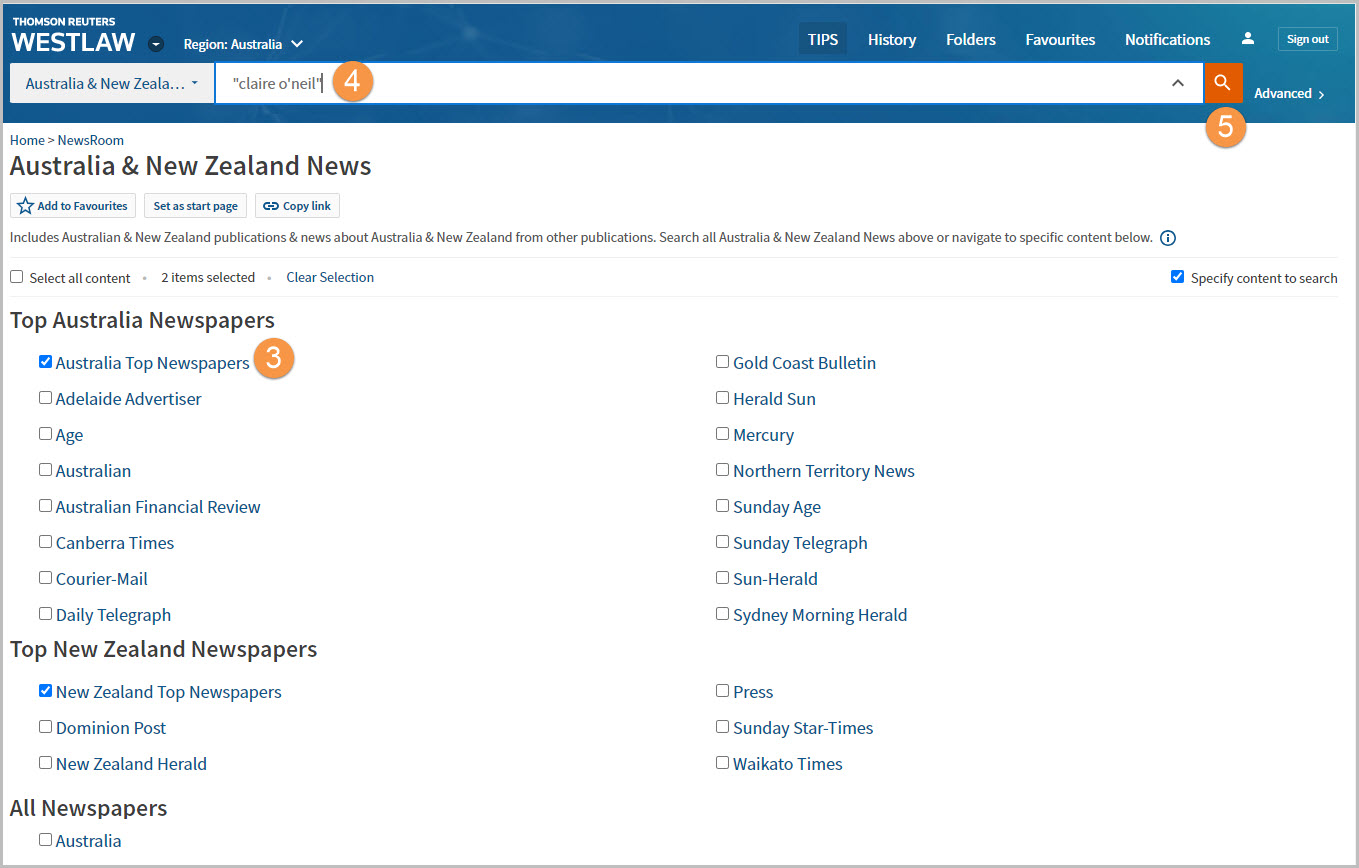Screen dimensions: 1359x868
Task: Open the Sunday Telegraph link
Action: click(x=800, y=543)
